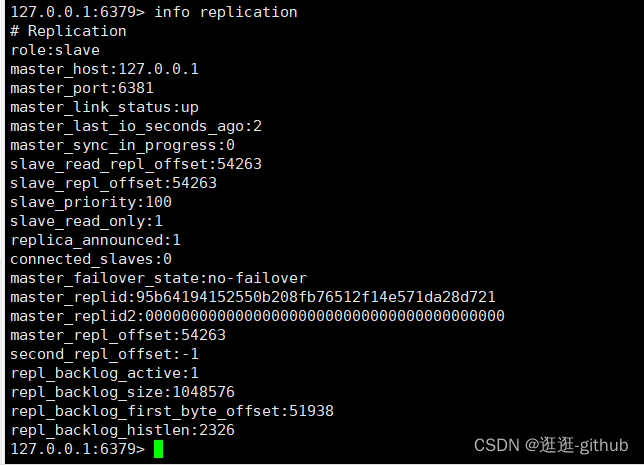This screenshot has width=644, height=465.
Task: Click the 'info replication' command text
Action: (225, 12)
